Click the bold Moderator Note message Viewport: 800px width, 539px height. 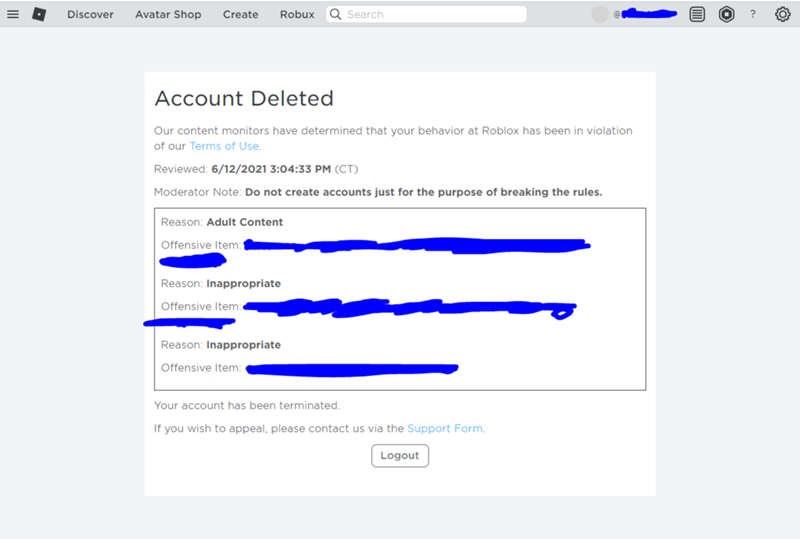423,192
